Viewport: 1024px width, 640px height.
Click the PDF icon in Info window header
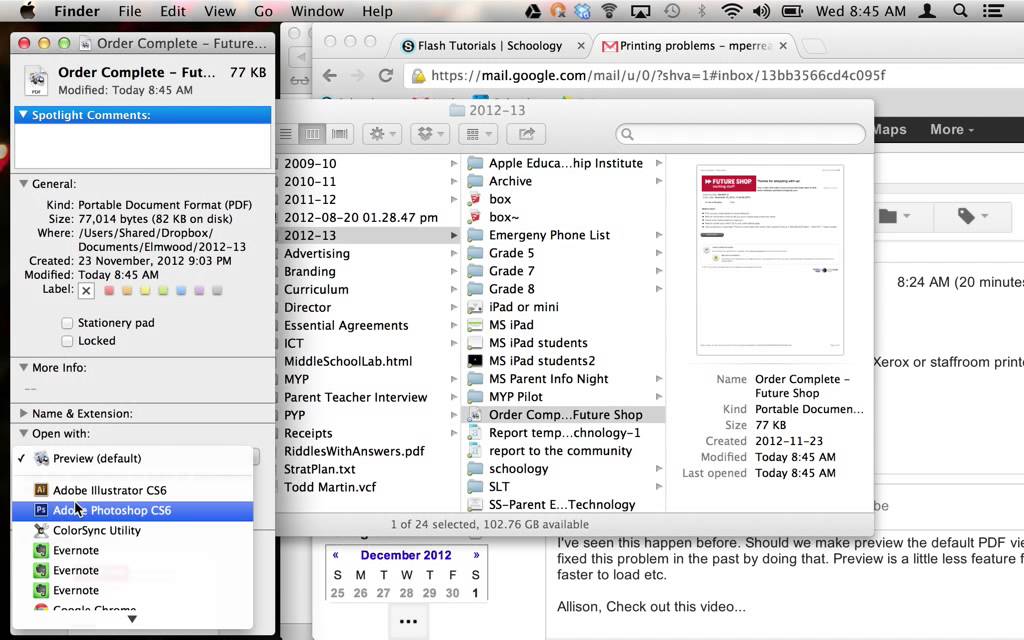(x=37, y=80)
